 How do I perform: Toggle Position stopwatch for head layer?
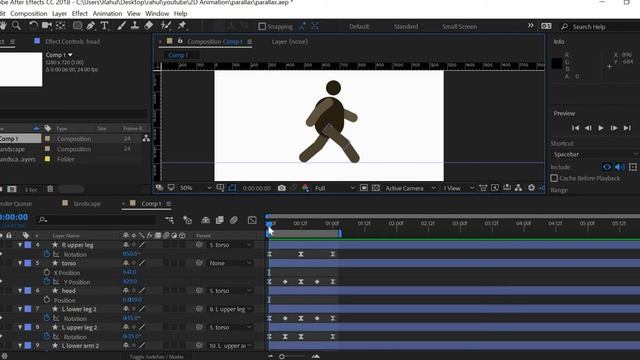pyautogui.click(x=47, y=300)
